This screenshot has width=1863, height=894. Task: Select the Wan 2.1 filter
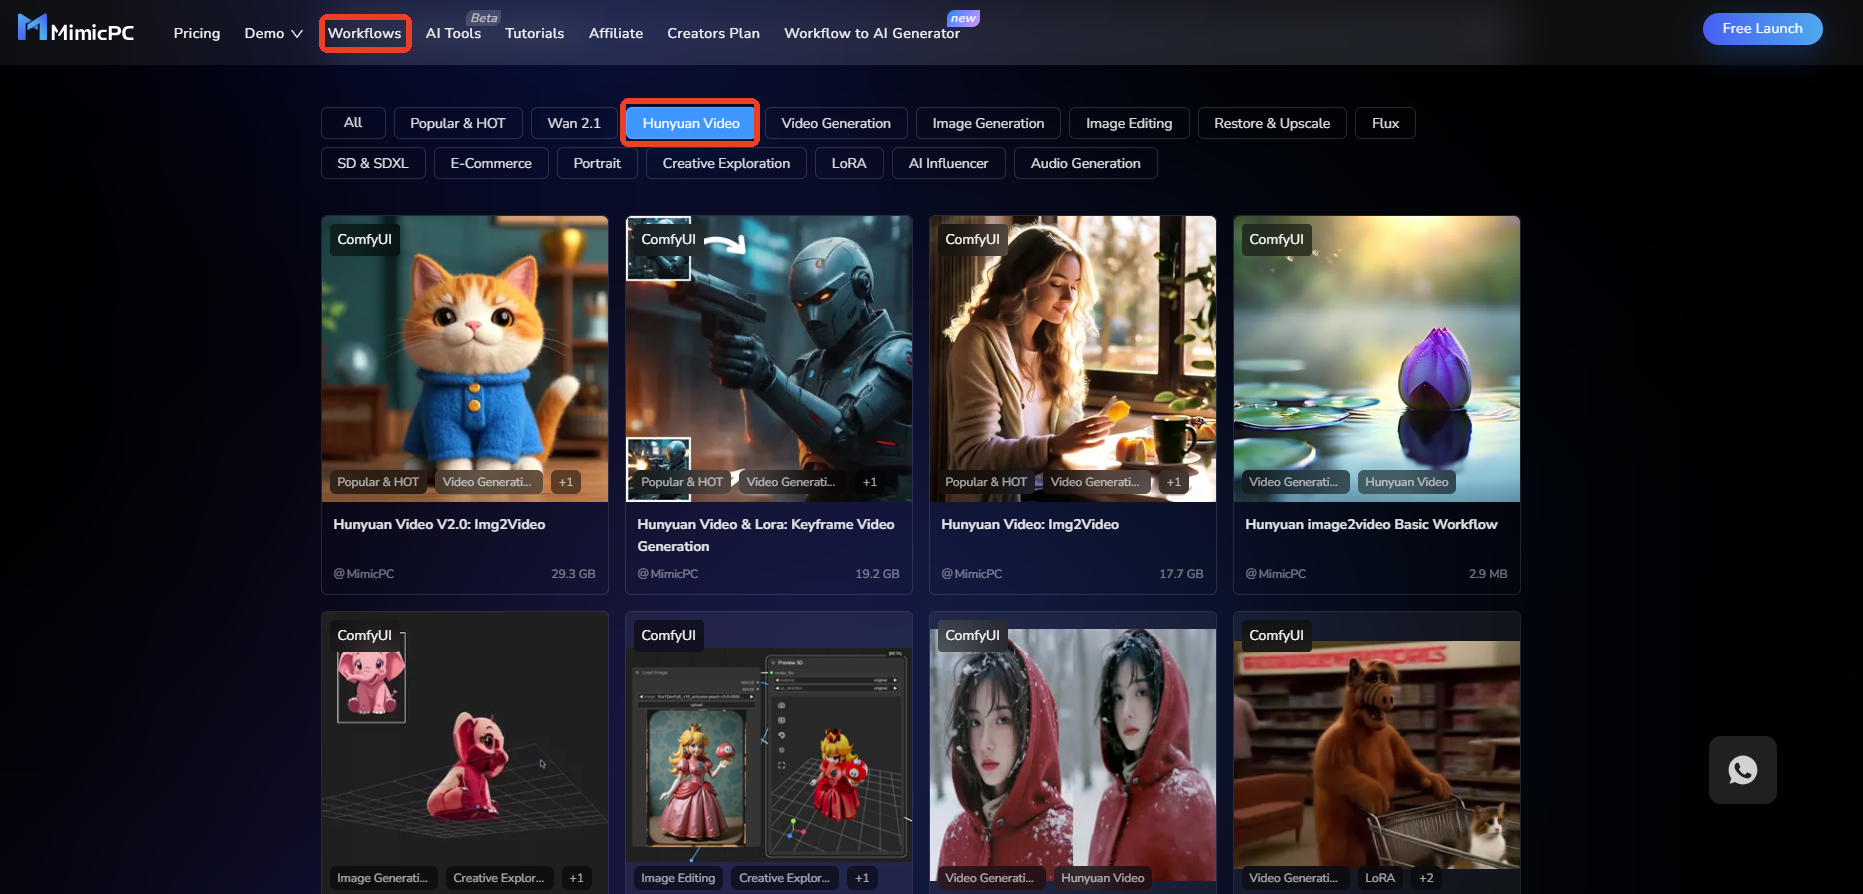tap(574, 123)
